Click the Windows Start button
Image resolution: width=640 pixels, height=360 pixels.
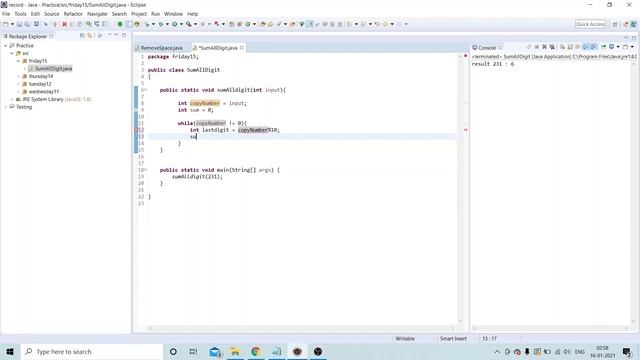(x=10, y=351)
